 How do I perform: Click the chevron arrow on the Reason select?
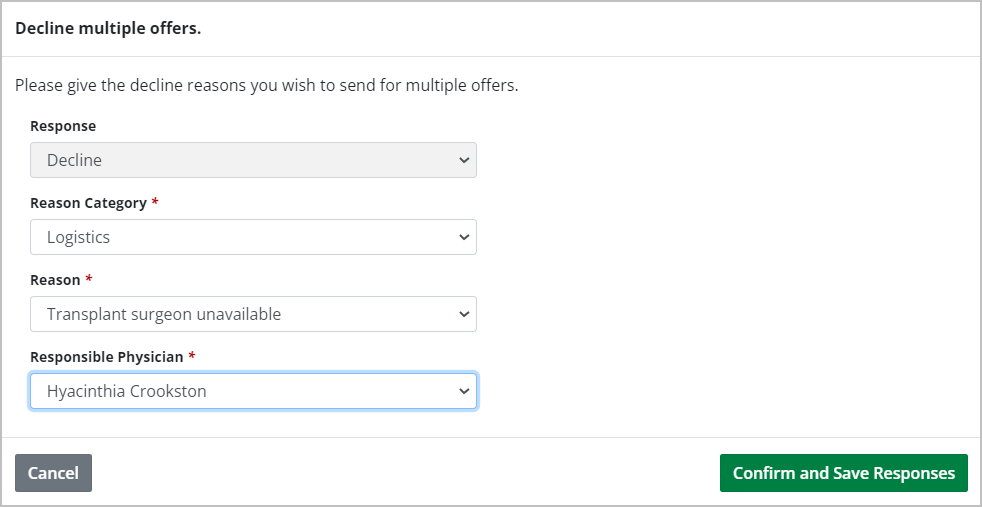463,314
